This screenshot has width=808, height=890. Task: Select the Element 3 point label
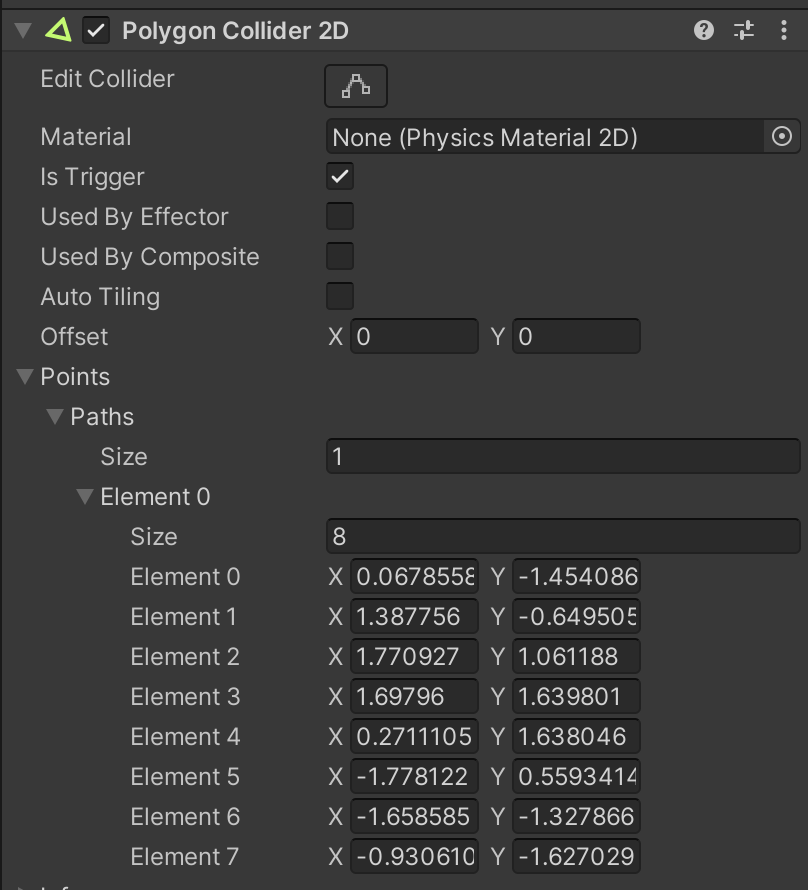(186, 696)
